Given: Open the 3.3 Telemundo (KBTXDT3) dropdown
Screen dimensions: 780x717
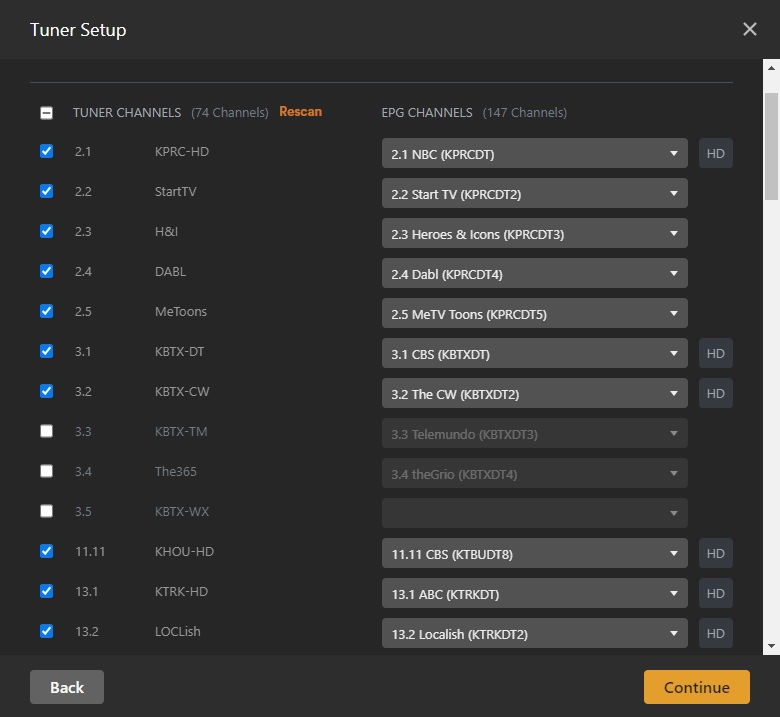Looking at the screenshot, I should click(x=534, y=433).
